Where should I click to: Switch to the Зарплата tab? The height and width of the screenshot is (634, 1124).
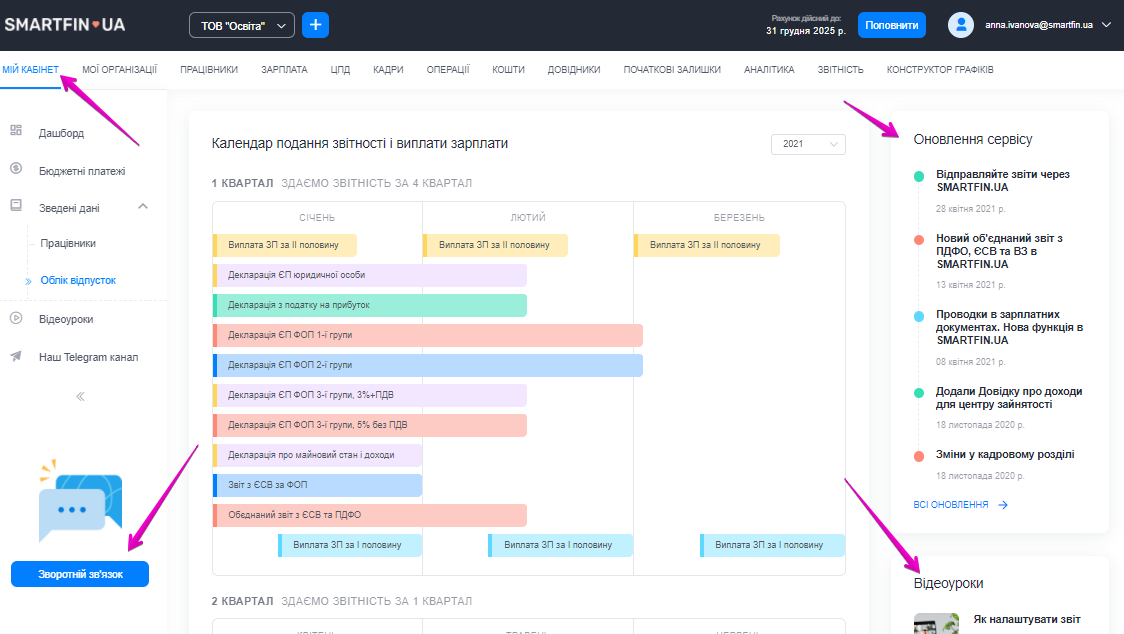pyautogui.click(x=284, y=70)
